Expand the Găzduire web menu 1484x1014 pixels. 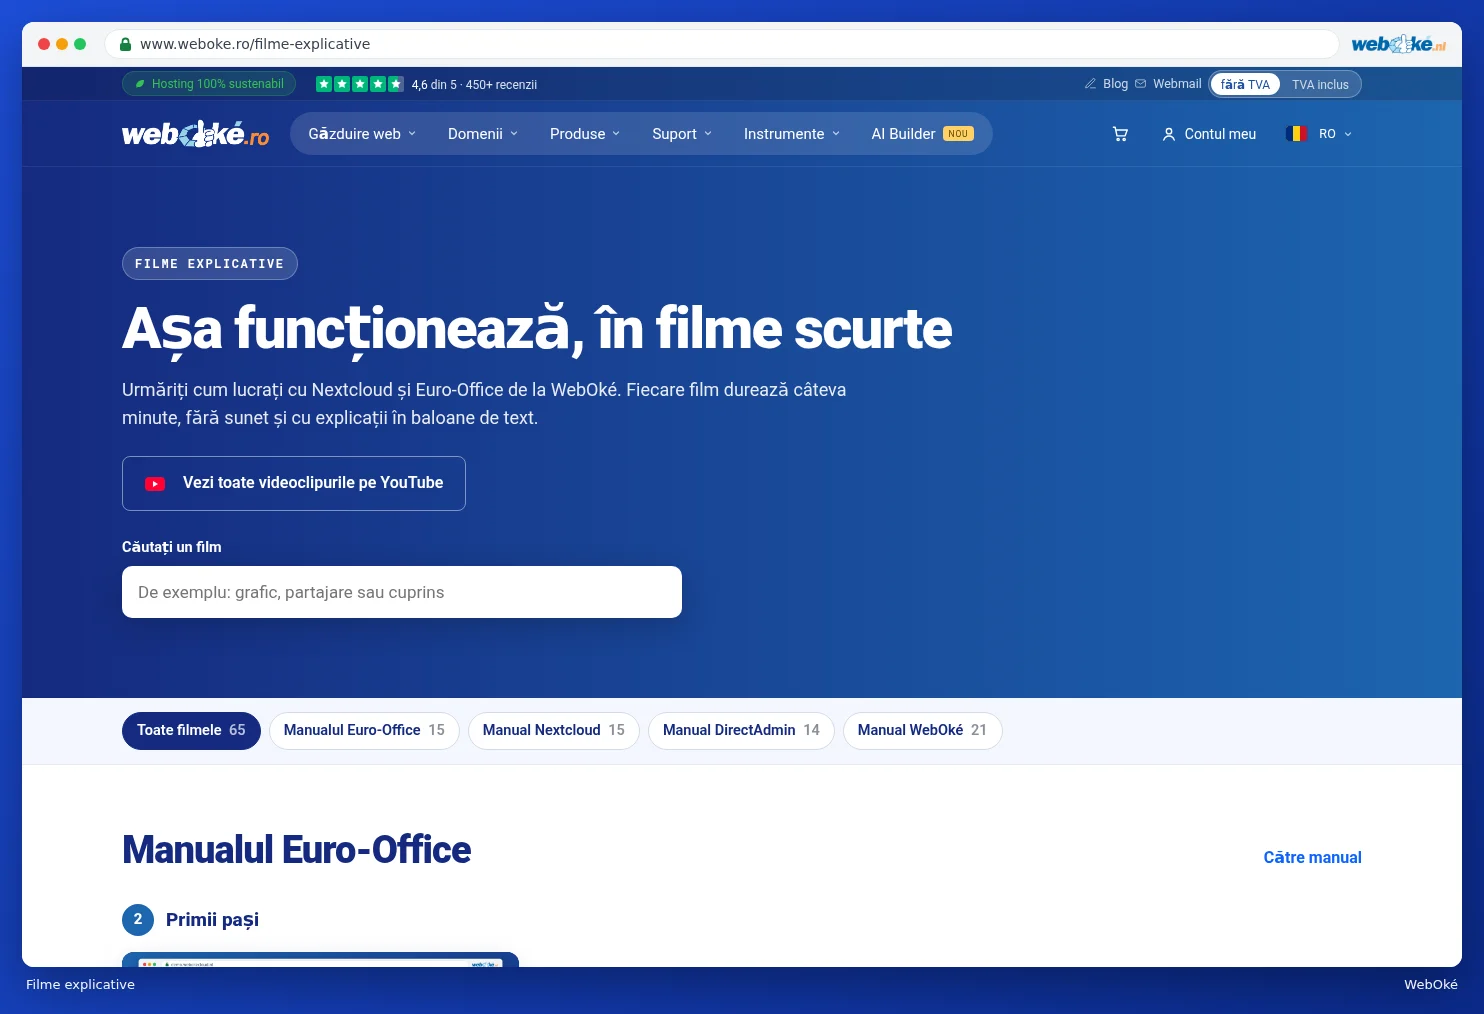[362, 134]
